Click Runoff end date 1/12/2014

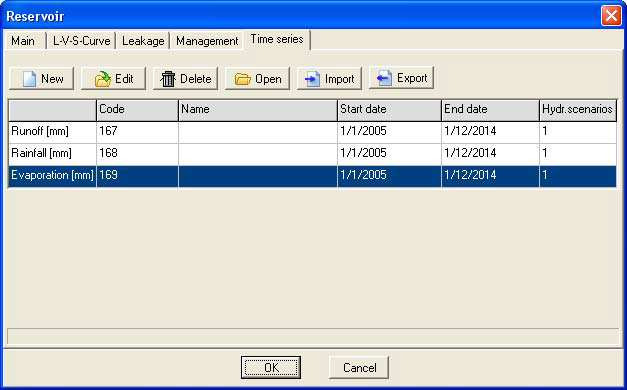point(491,131)
